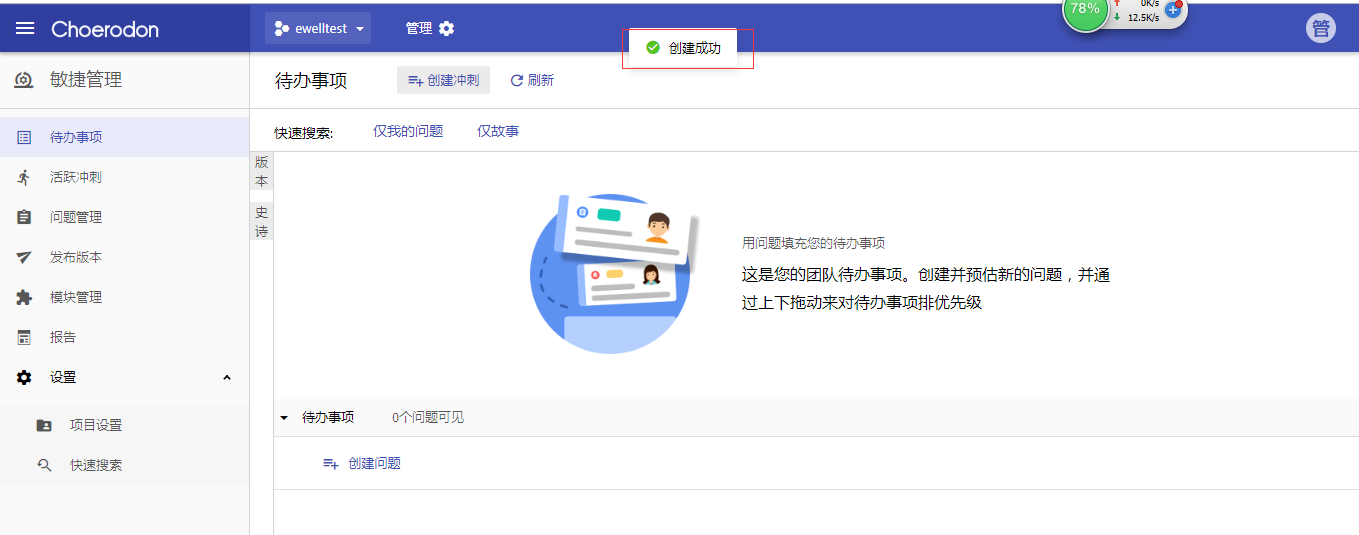1359x535 pixels.
Task: Click the 快速搜索 magnifier icon
Action: pos(44,465)
